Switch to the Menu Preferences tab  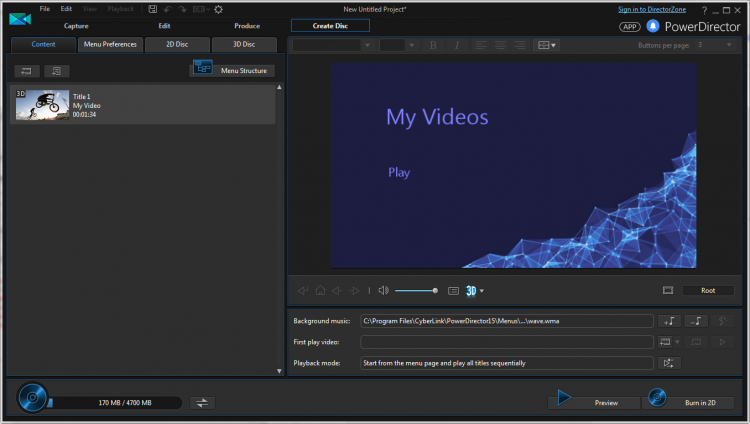110,44
